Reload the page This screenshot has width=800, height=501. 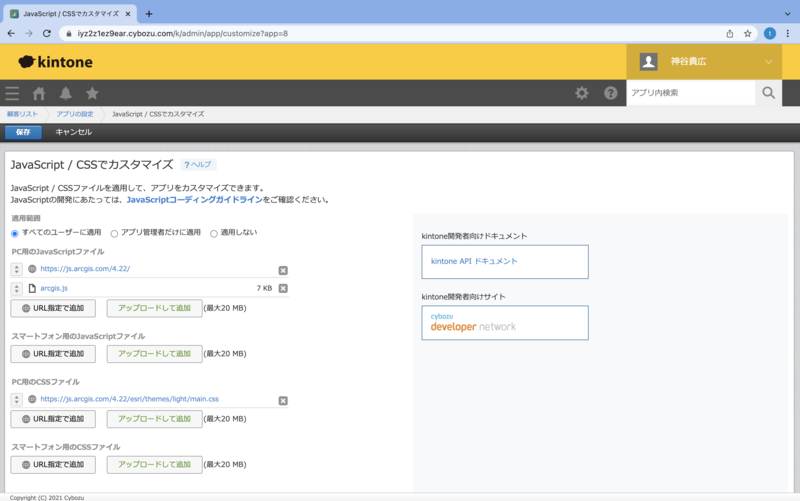coord(47,34)
